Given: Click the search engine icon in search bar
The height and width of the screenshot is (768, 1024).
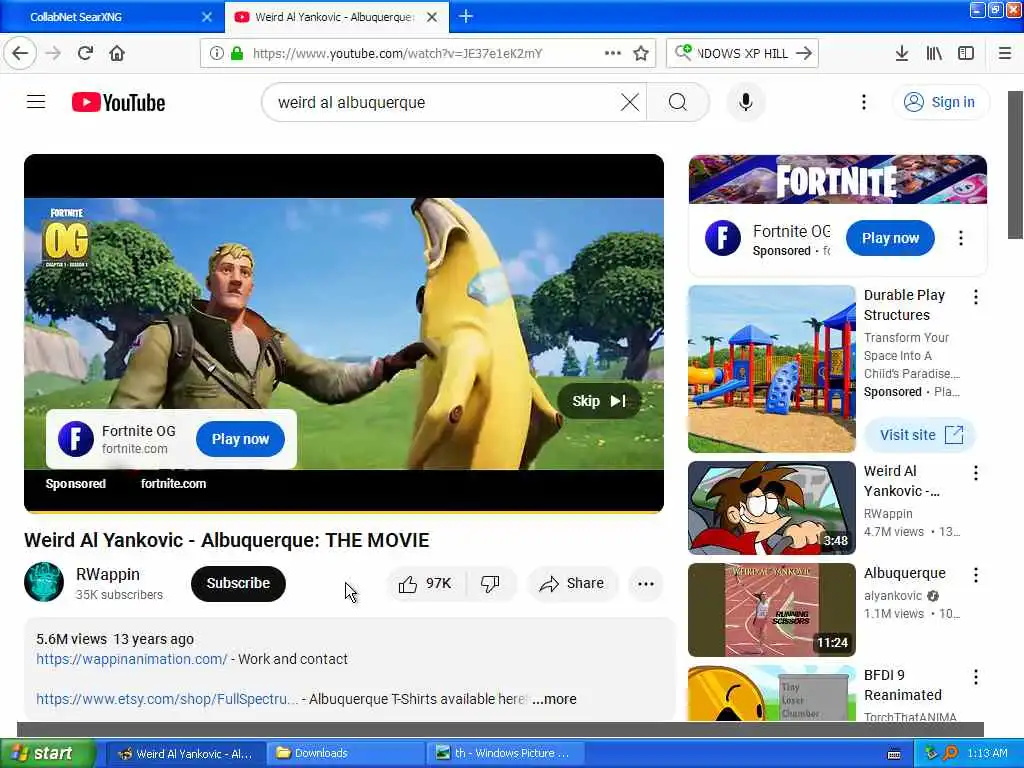Looking at the screenshot, I should (683, 52).
